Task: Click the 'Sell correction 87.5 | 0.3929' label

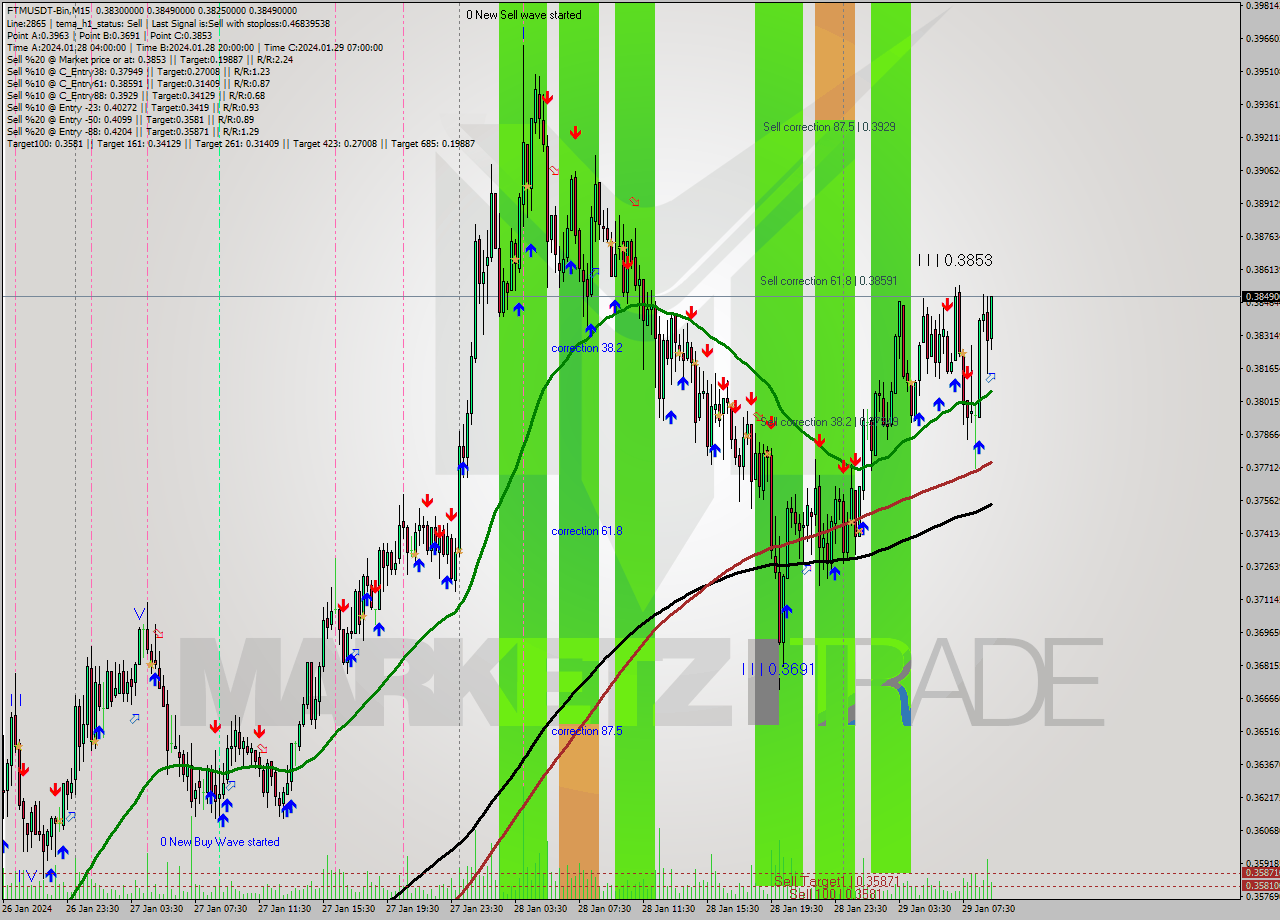Action: (829, 127)
